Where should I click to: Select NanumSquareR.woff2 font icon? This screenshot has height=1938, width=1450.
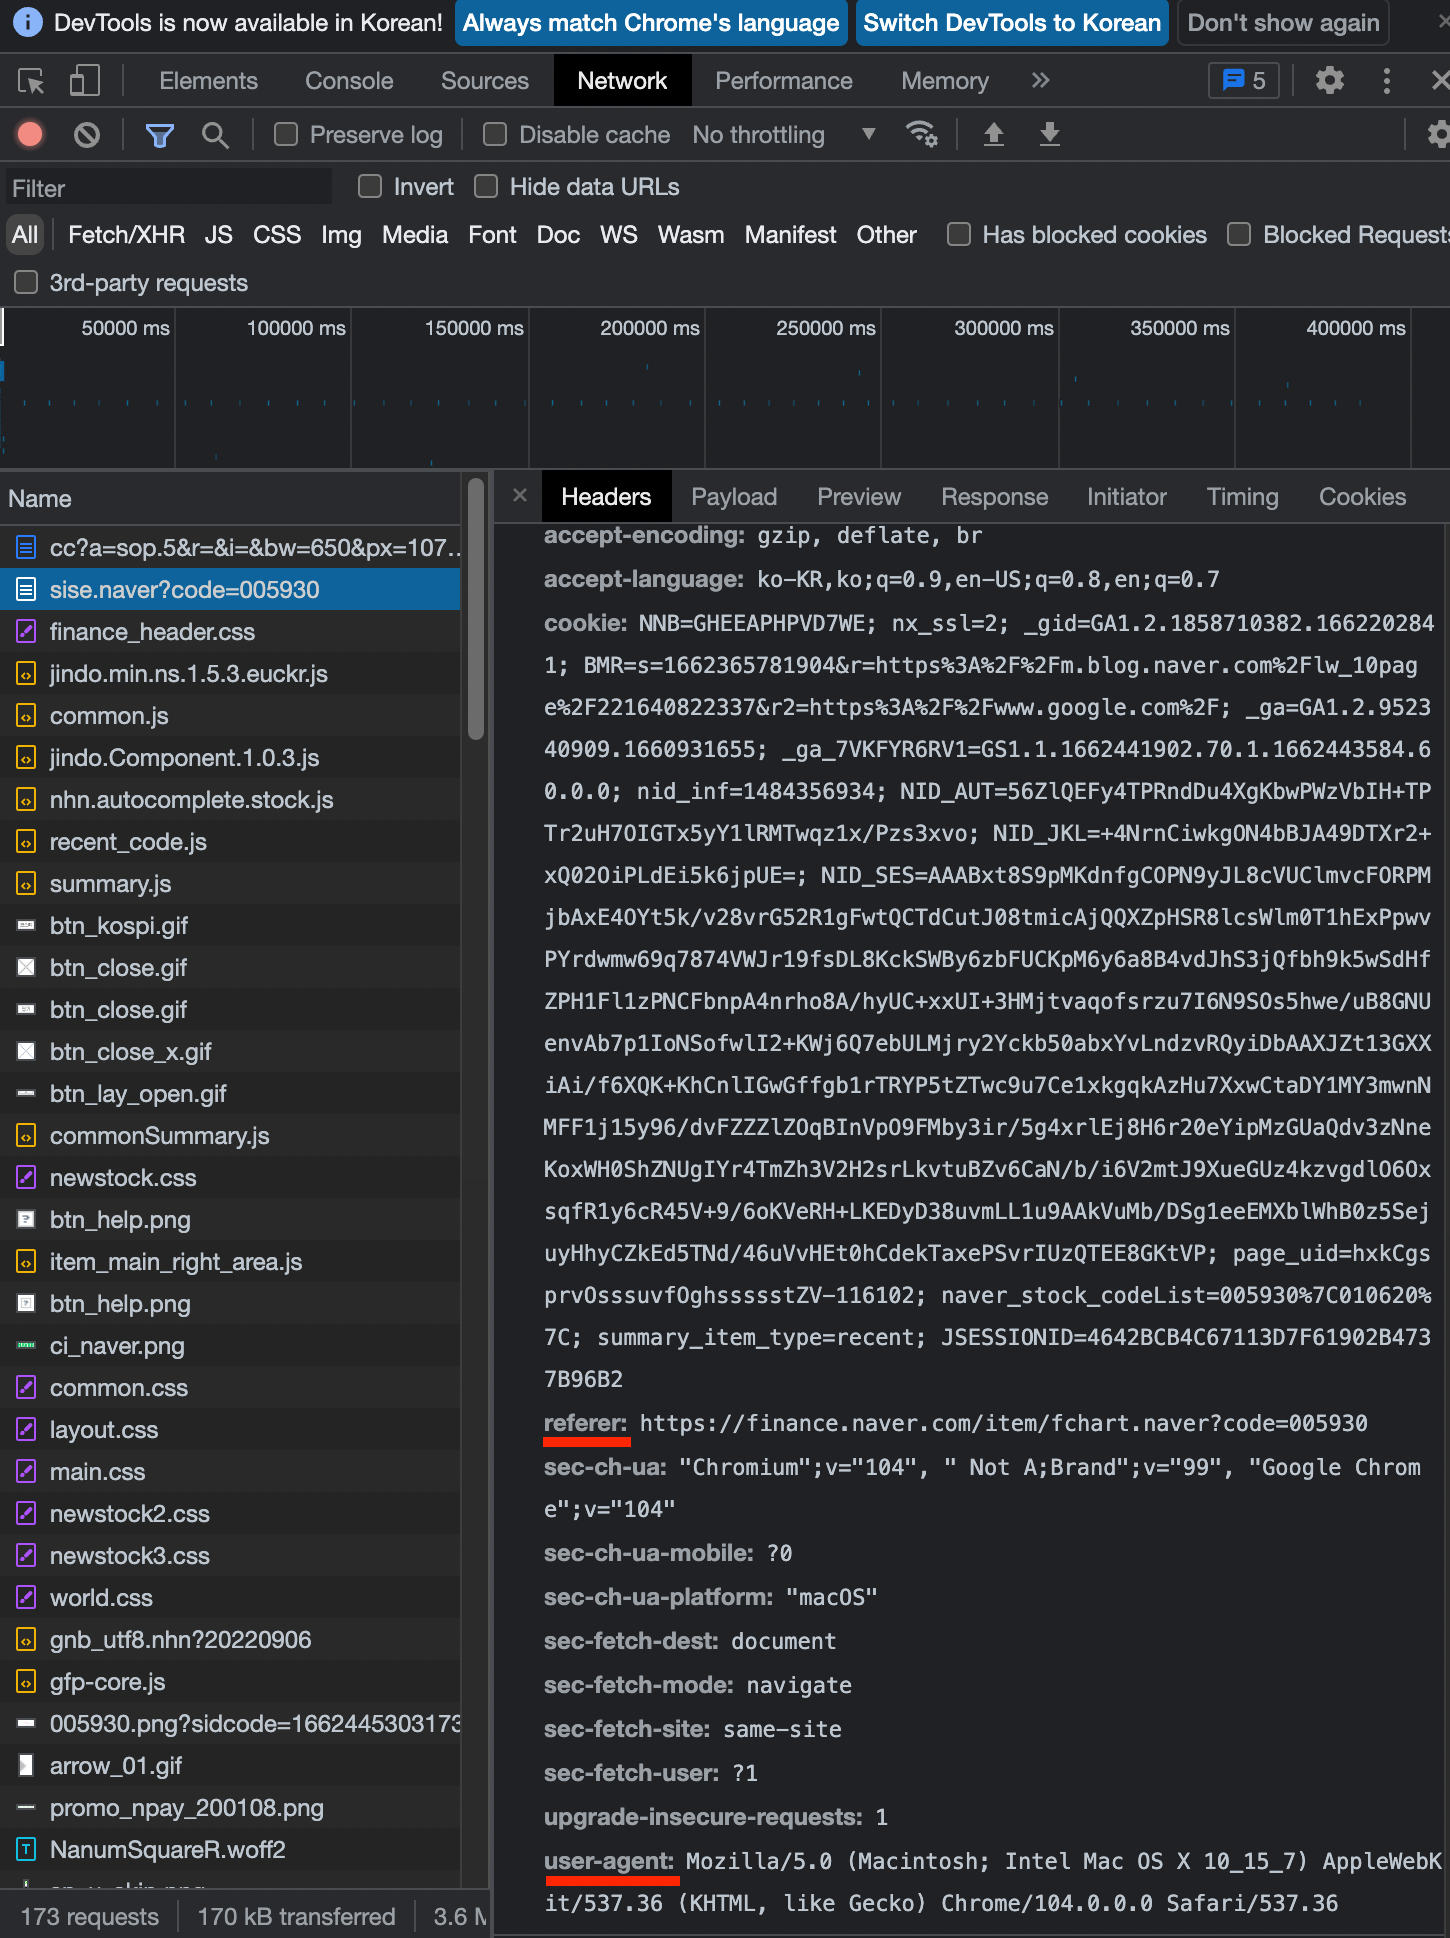(26, 1850)
